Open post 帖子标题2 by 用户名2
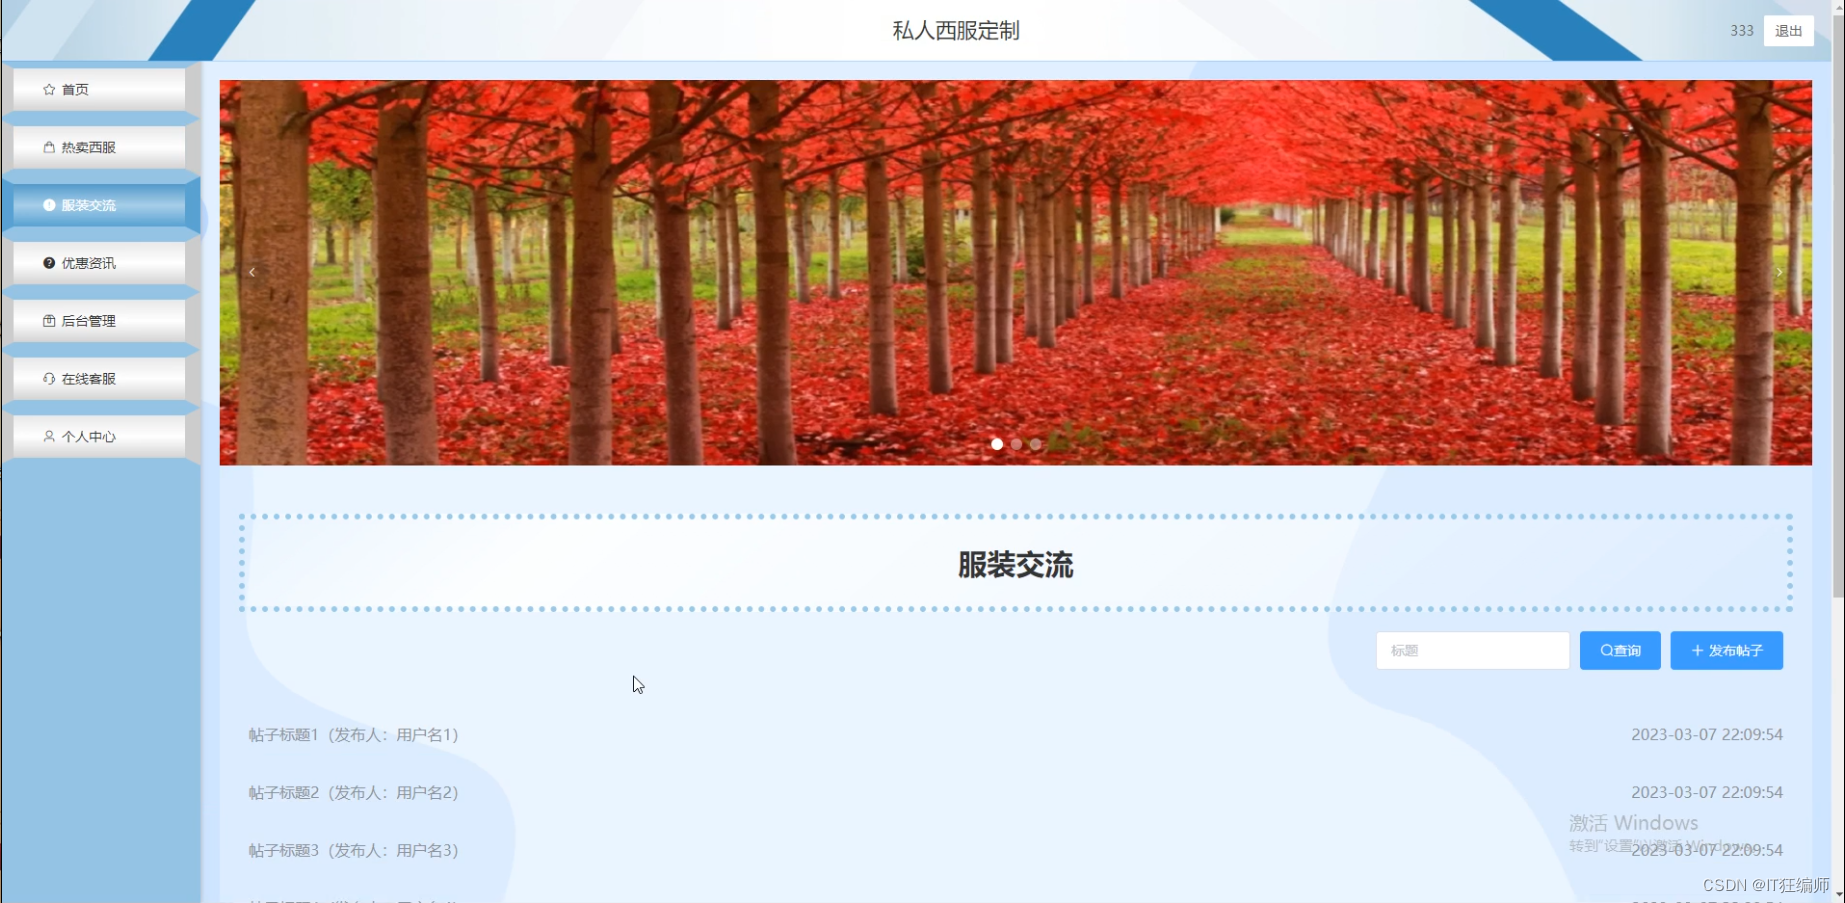The image size is (1845, 903). tap(354, 793)
